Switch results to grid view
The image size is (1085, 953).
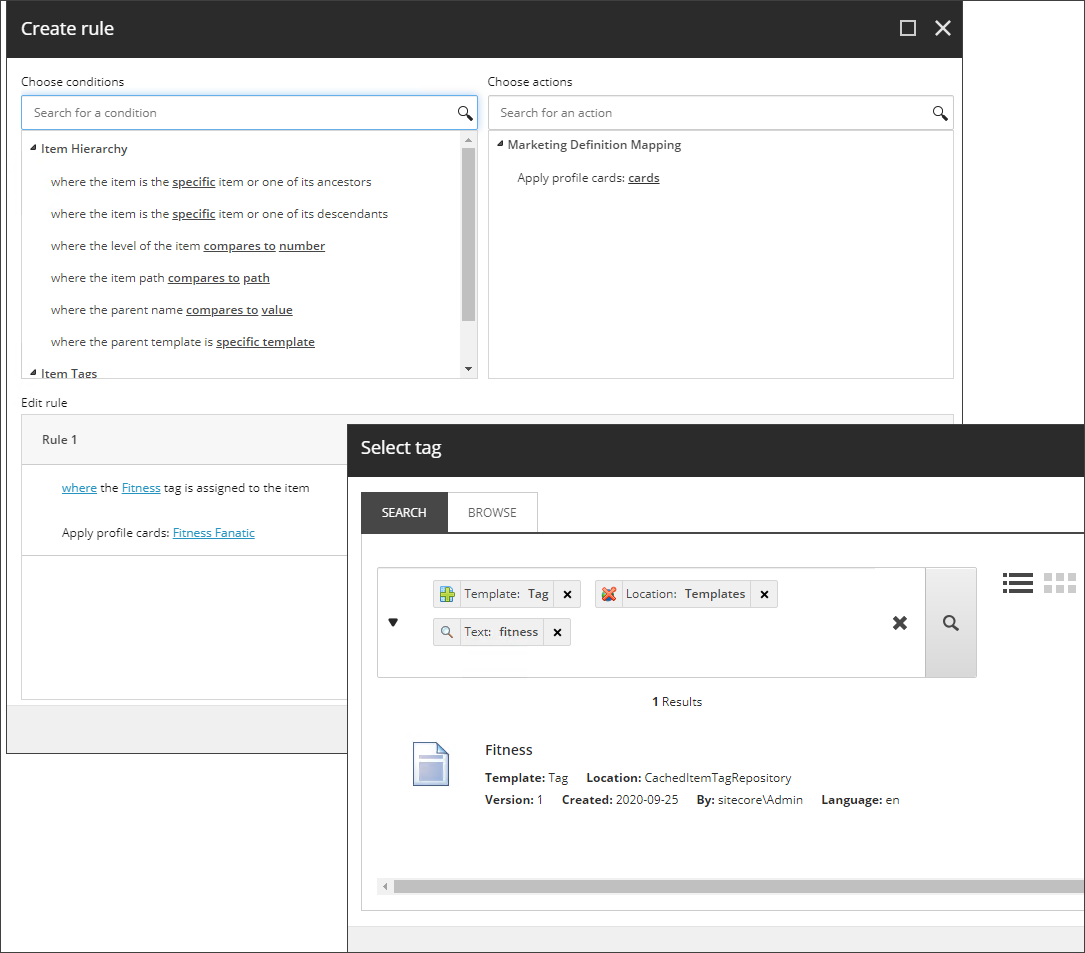tap(1060, 583)
